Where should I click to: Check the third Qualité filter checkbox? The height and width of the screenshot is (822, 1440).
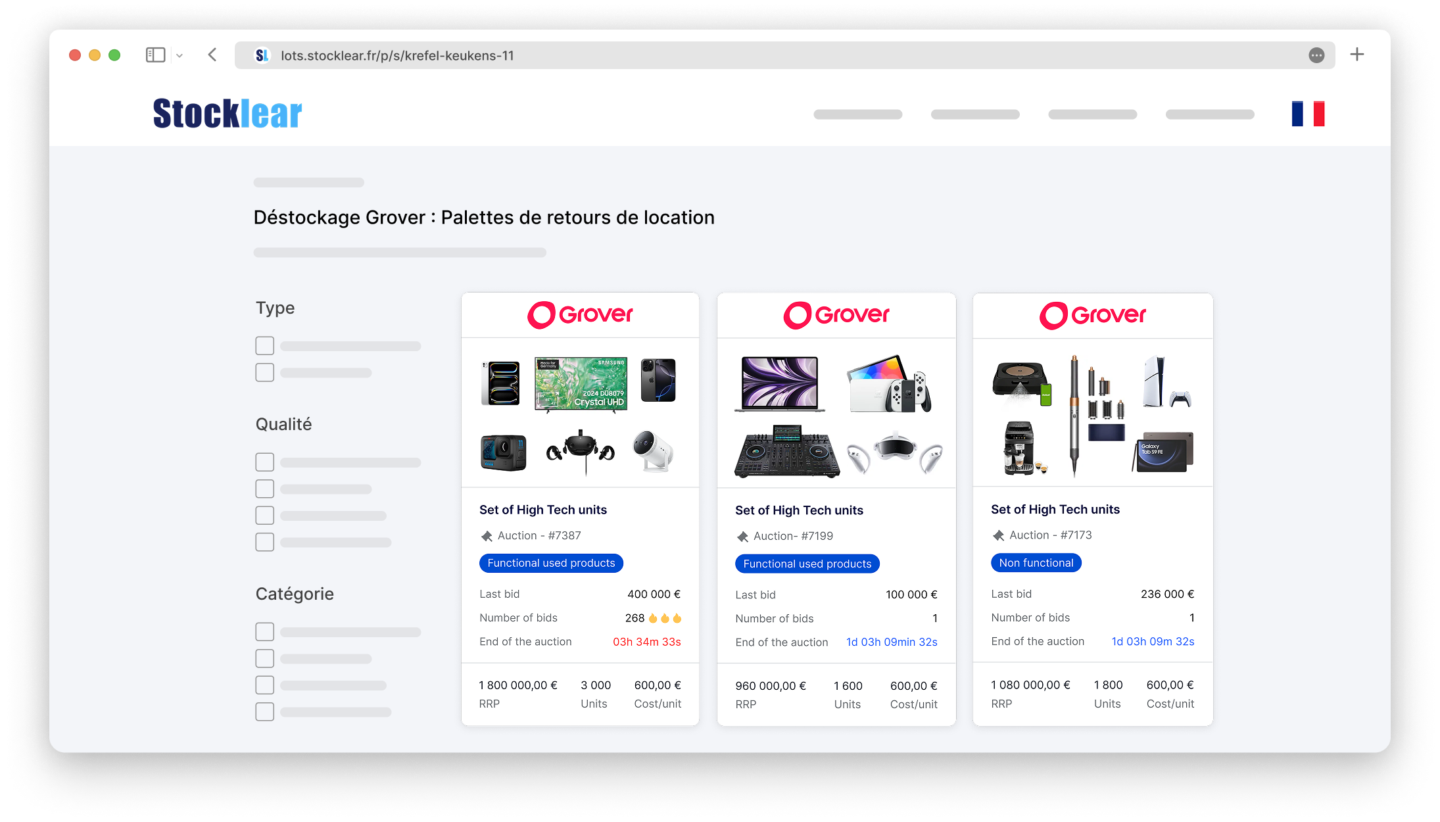pyautogui.click(x=264, y=516)
